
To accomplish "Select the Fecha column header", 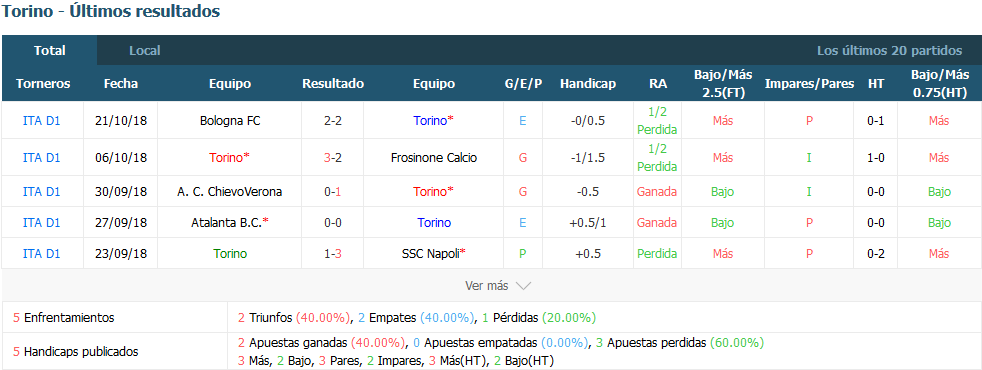I will click(x=121, y=84).
